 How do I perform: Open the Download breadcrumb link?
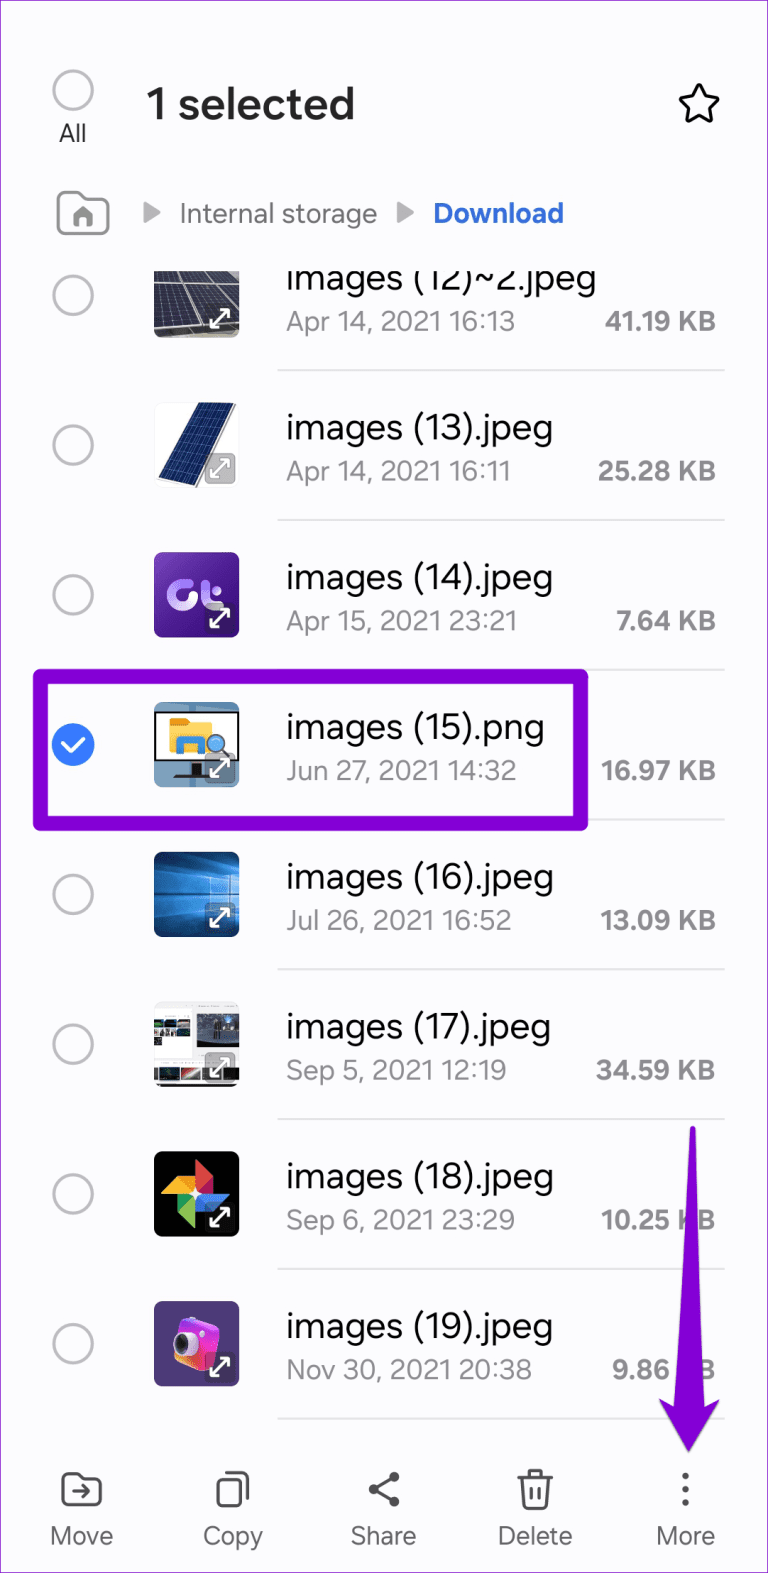coord(498,212)
